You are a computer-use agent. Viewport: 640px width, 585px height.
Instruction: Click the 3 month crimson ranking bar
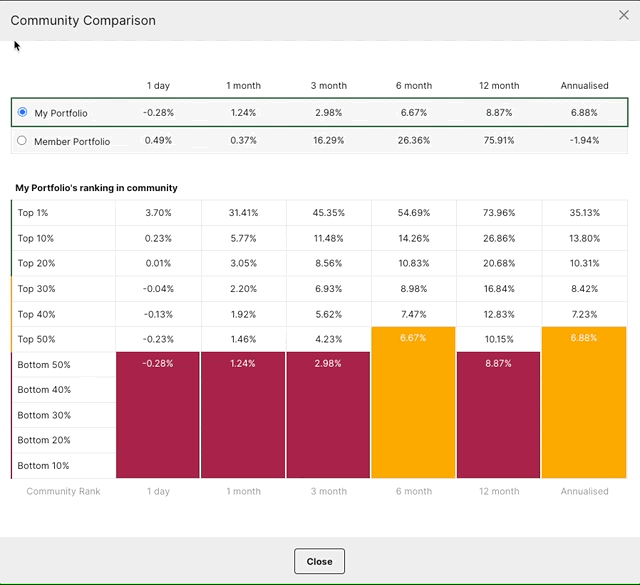coord(329,415)
